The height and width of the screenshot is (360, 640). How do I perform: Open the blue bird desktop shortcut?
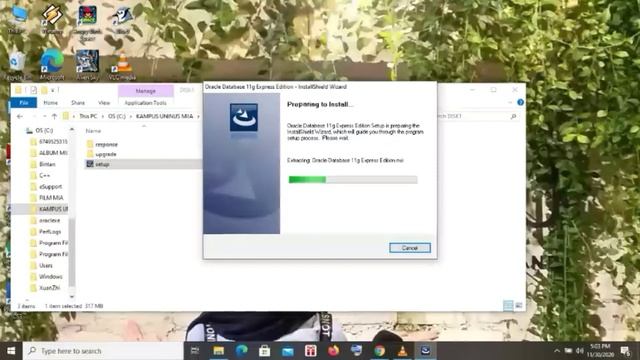point(122,19)
